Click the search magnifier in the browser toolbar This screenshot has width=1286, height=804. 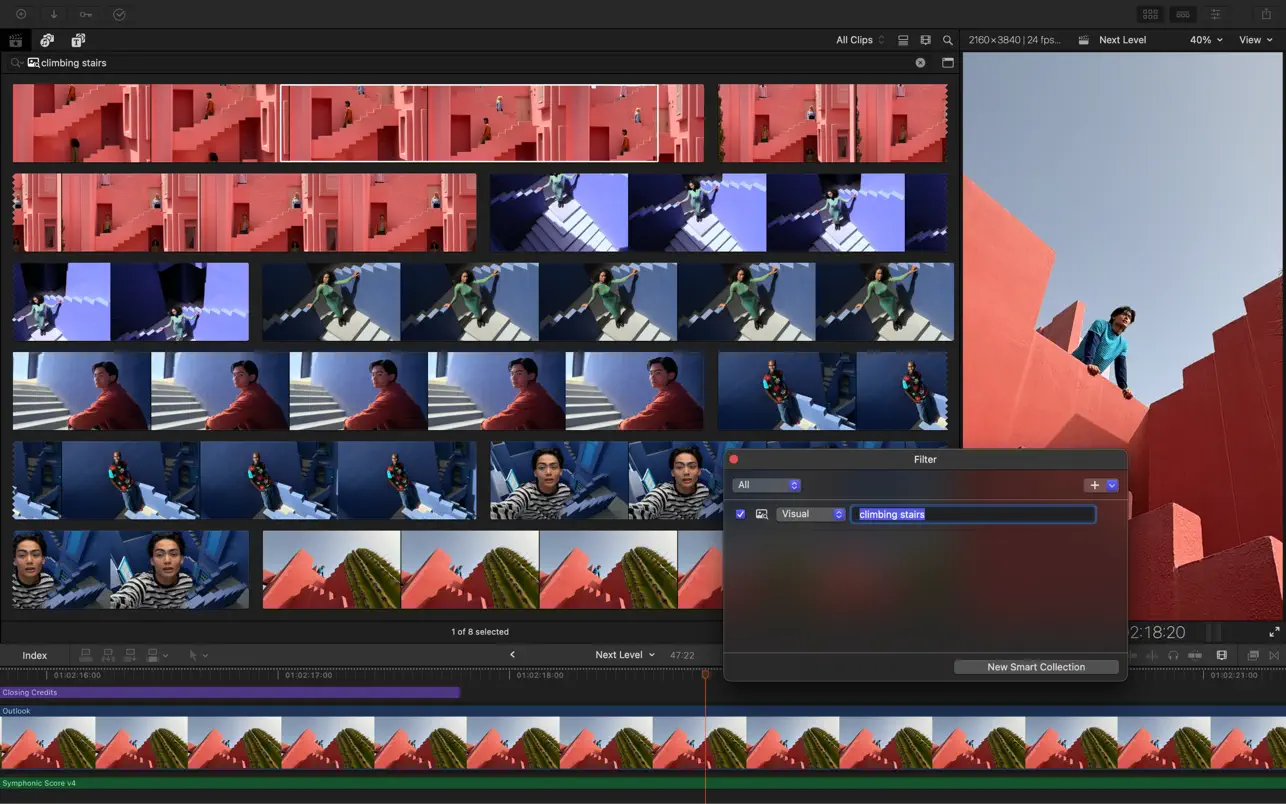pyautogui.click(x=948, y=40)
